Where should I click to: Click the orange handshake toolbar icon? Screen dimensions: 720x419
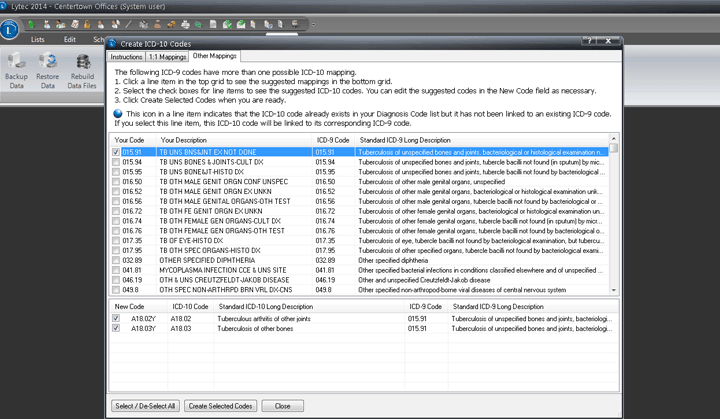tap(171, 24)
